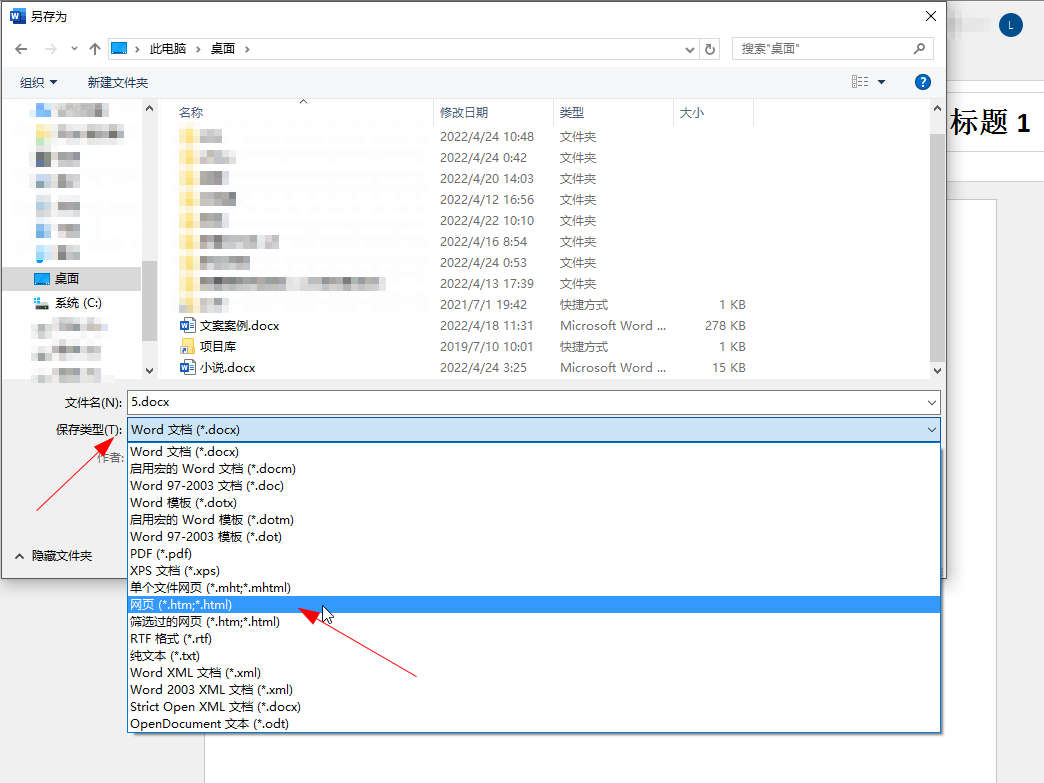Click the 系统 (C:) drive icon
The image size is (1044, 783).
pyautogui.click(x=41, y=304)
